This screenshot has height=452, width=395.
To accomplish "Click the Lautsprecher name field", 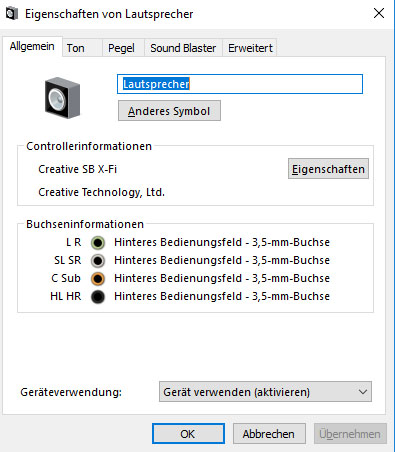I will tap(240, 84).
